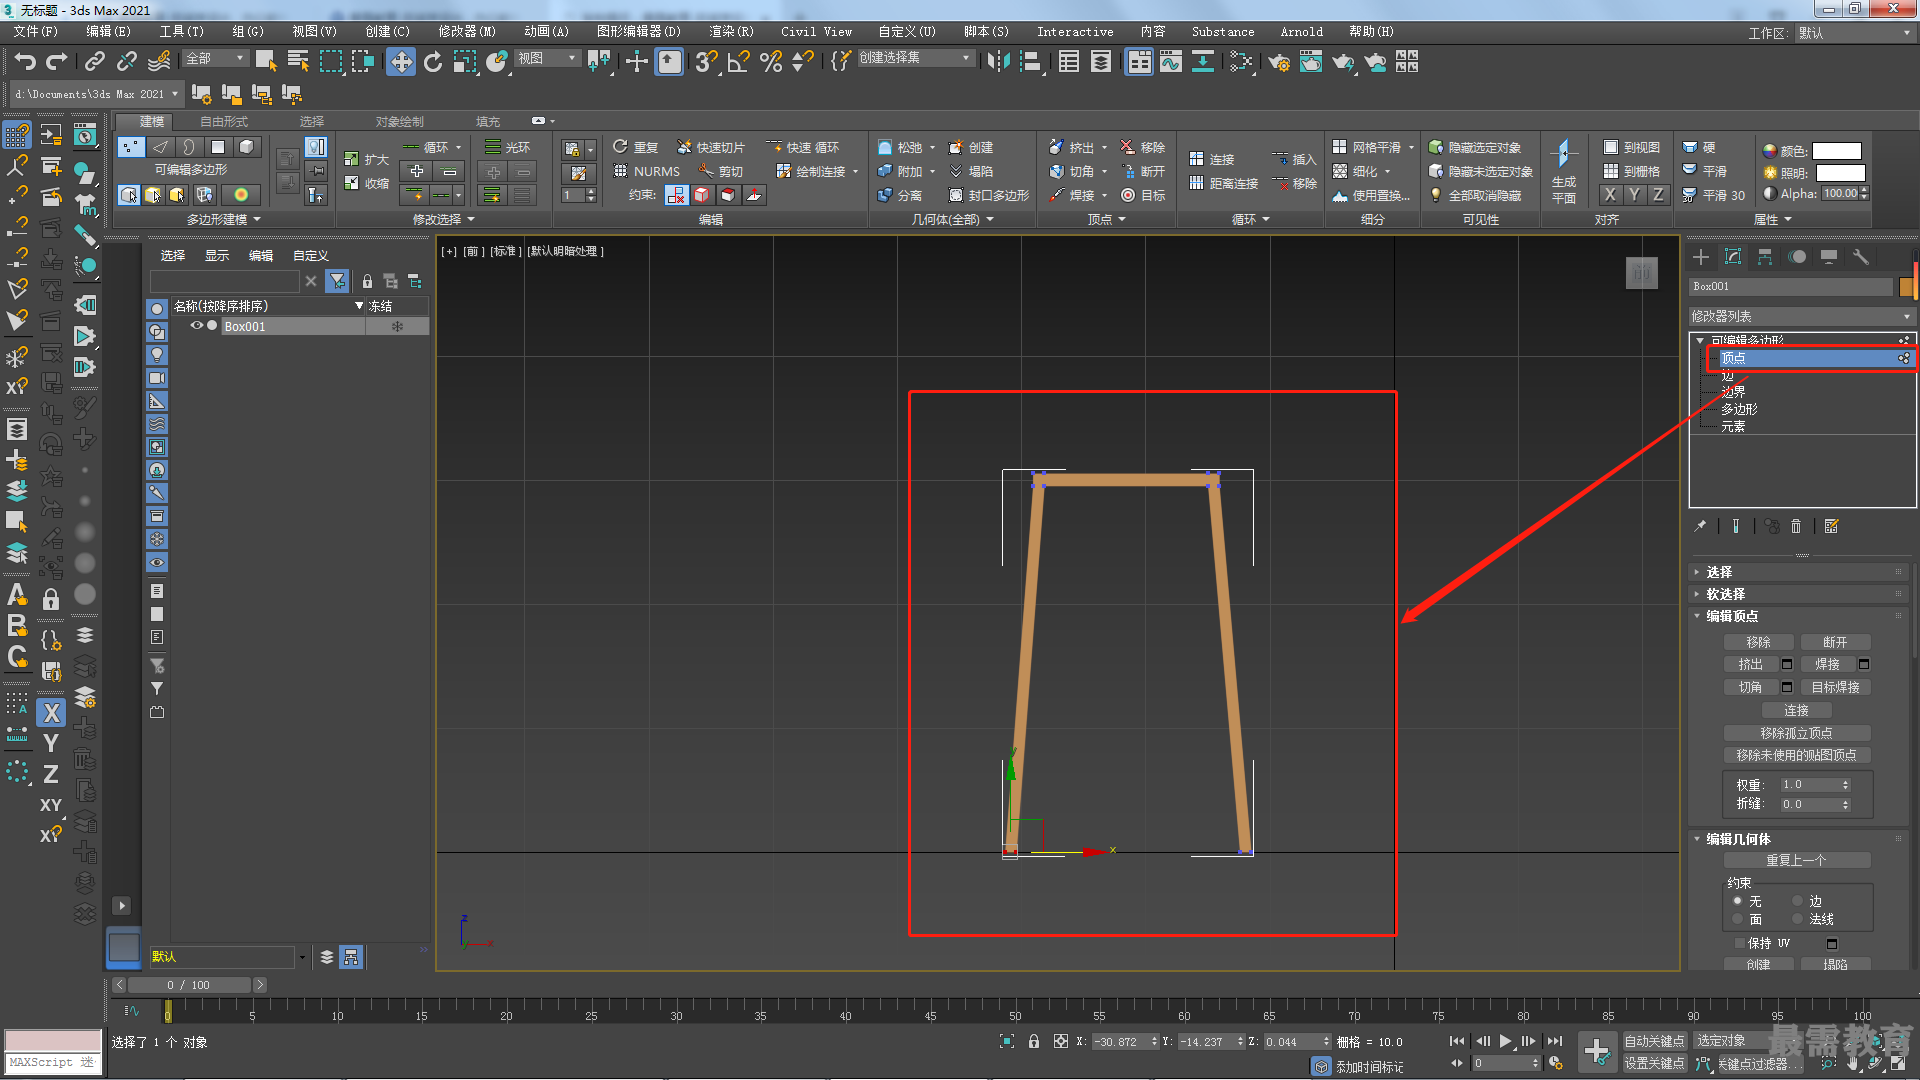This screenshot has width=1920, height=1080.
Task: Click Configure Modifier Sets icon
Action: coord(1832,526)
